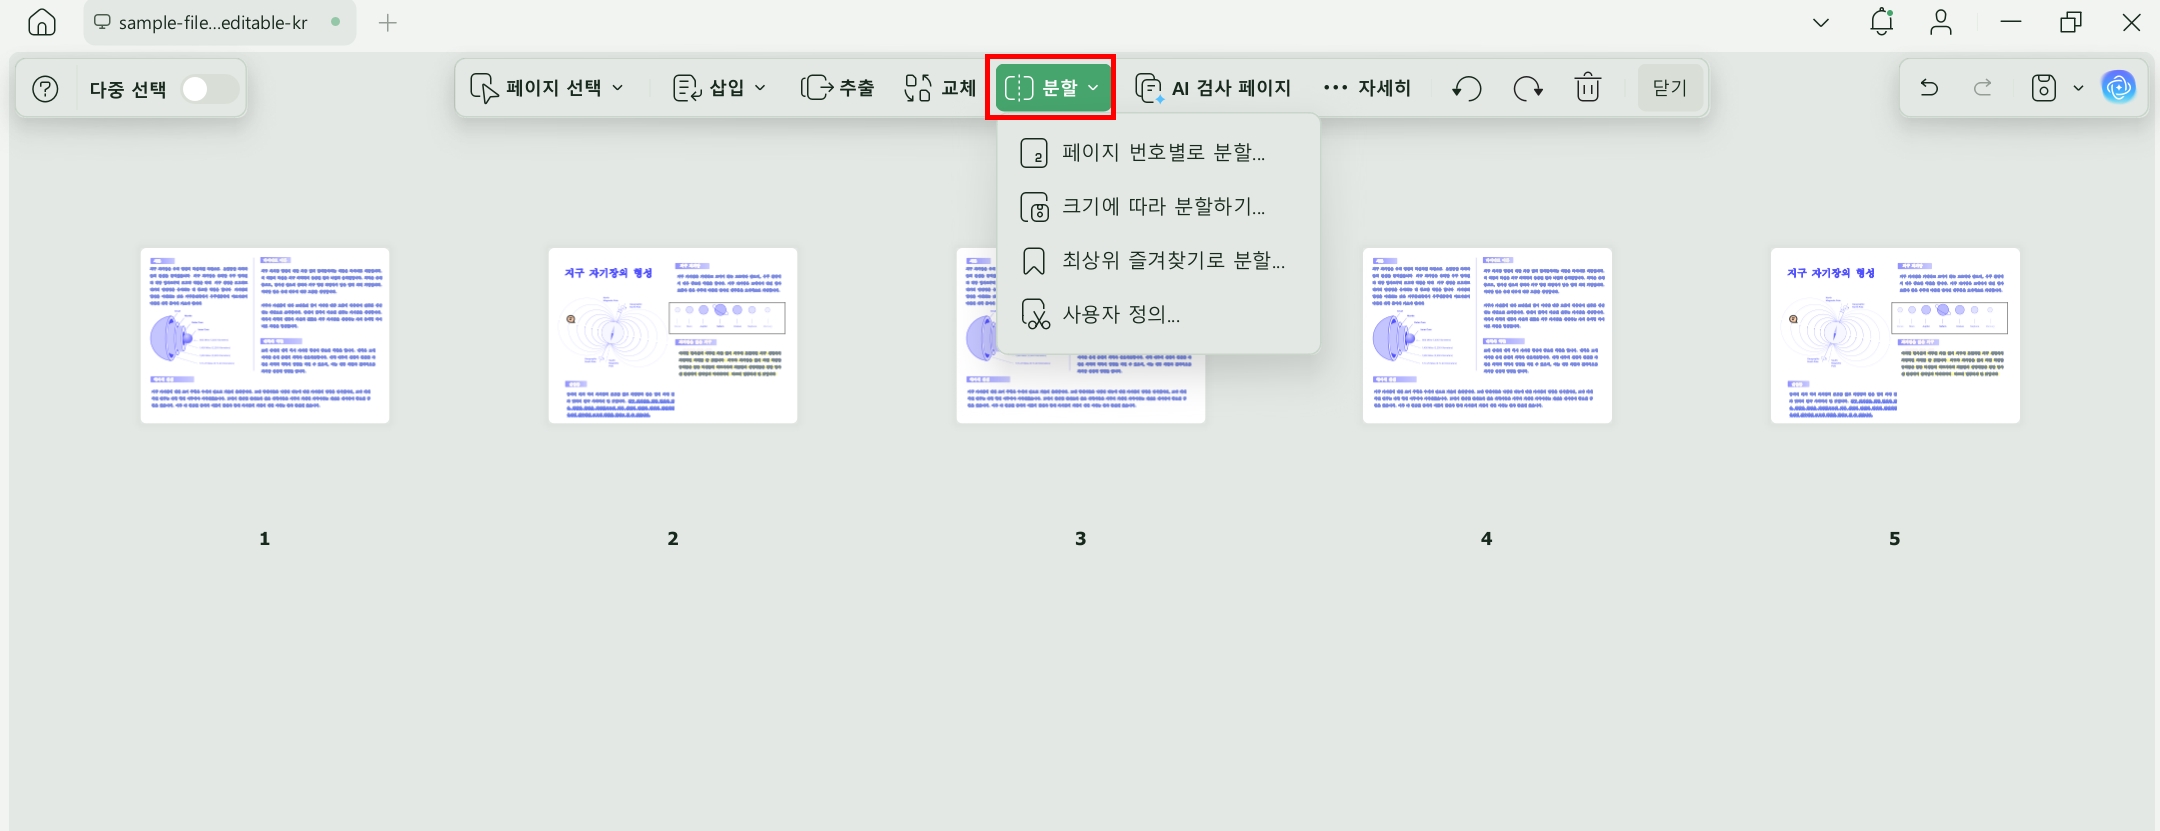Open a new tab with plus
The width and height of the screenshot is (2160, 831).
coord(388,22)
